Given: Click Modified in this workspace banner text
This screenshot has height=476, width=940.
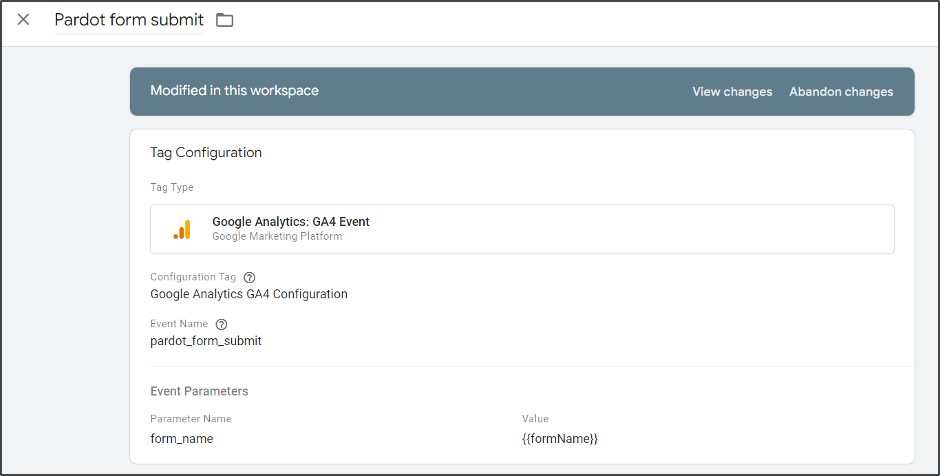Looking at the screenshot, I should (x=234, y=91).
